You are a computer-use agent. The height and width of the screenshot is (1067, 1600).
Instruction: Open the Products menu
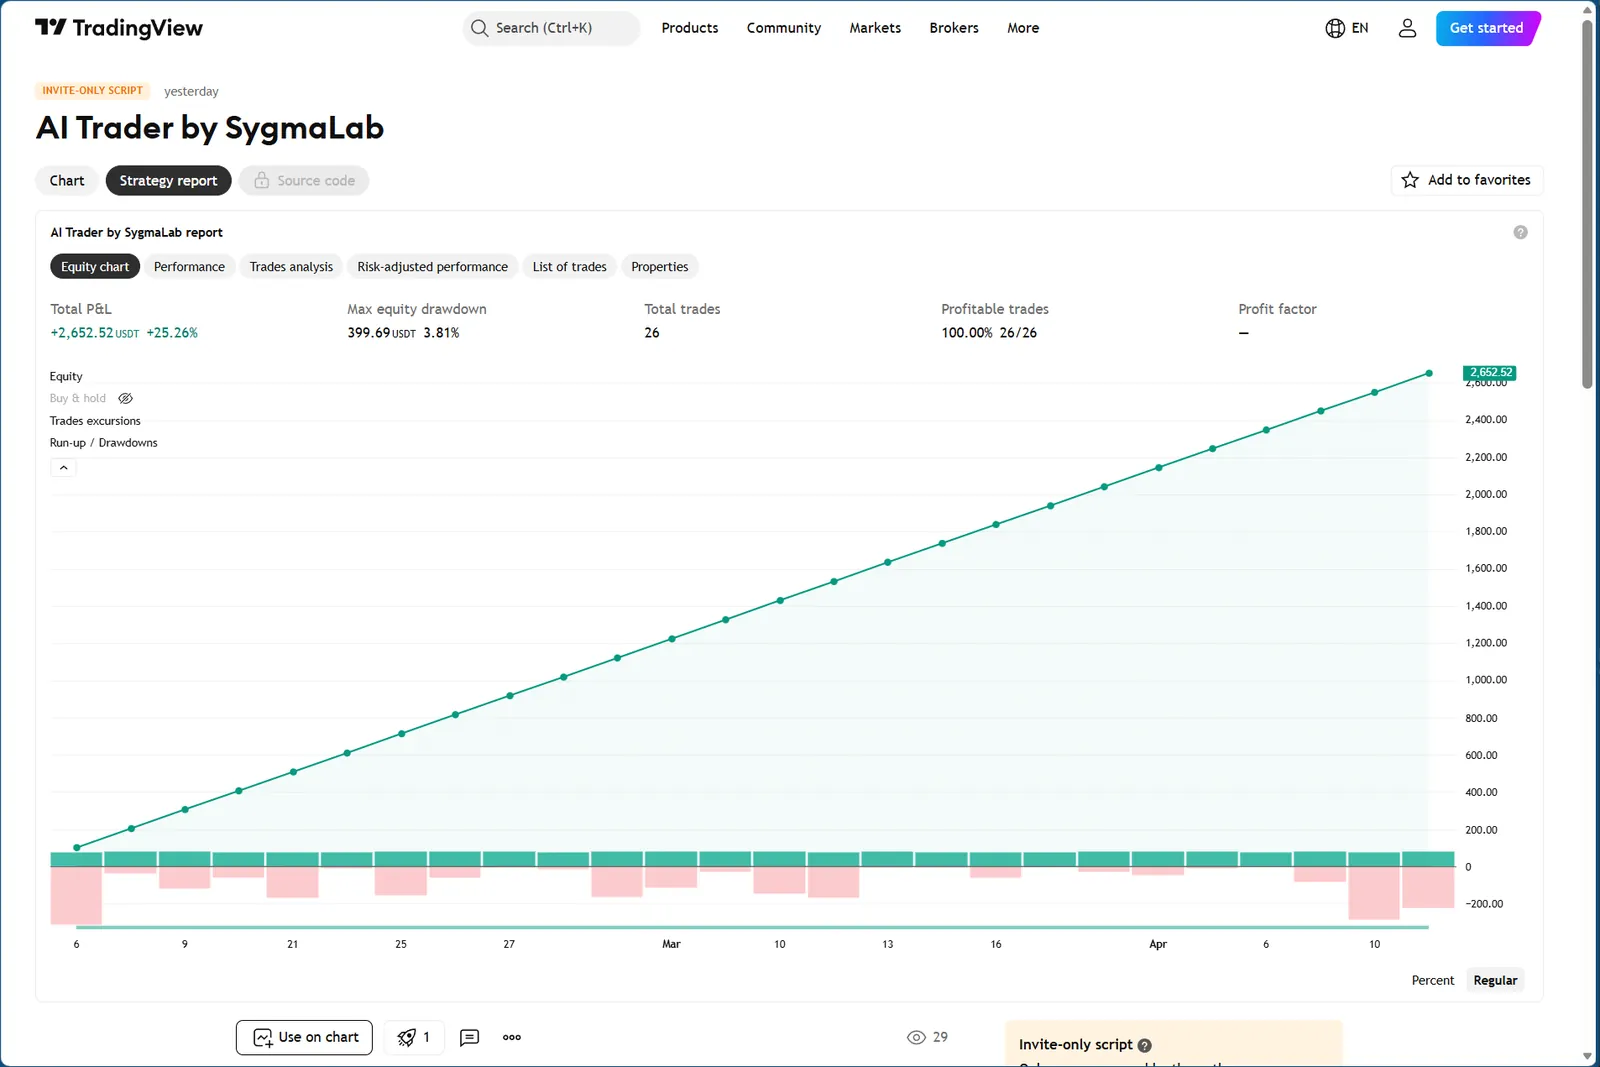pyautogui.click(x=690, y=28)
